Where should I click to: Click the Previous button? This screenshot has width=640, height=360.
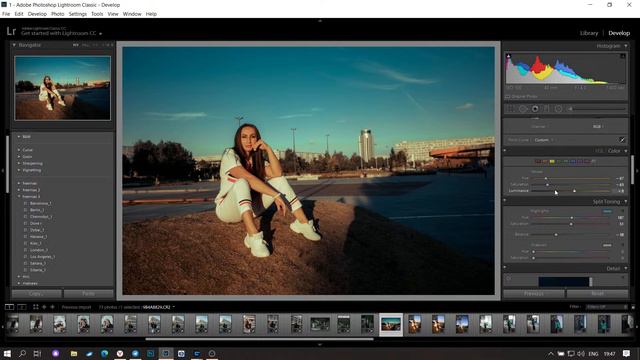click(x=534, y=293)
